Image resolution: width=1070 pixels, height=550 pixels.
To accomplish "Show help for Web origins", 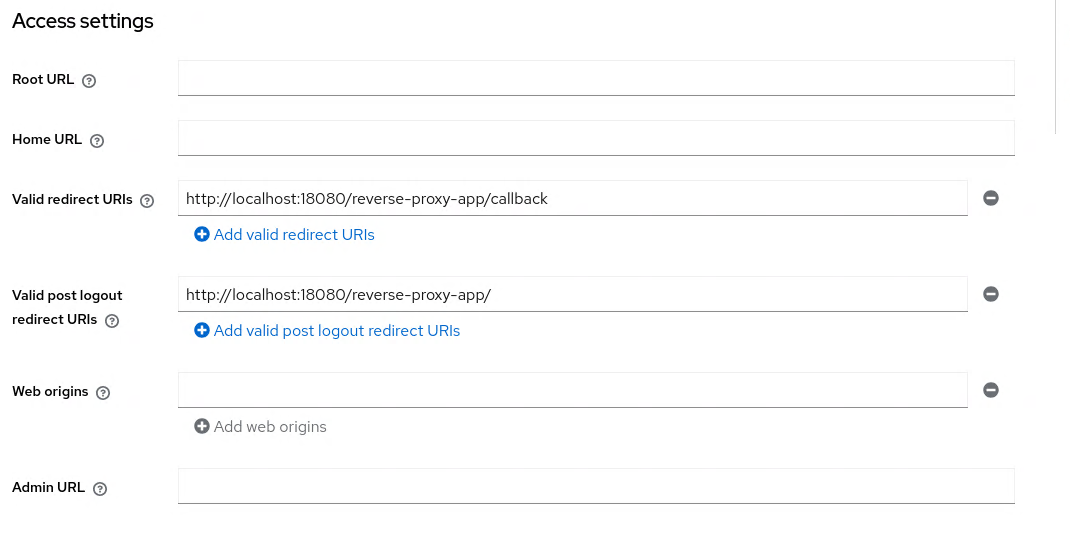I will click(104, 393).
